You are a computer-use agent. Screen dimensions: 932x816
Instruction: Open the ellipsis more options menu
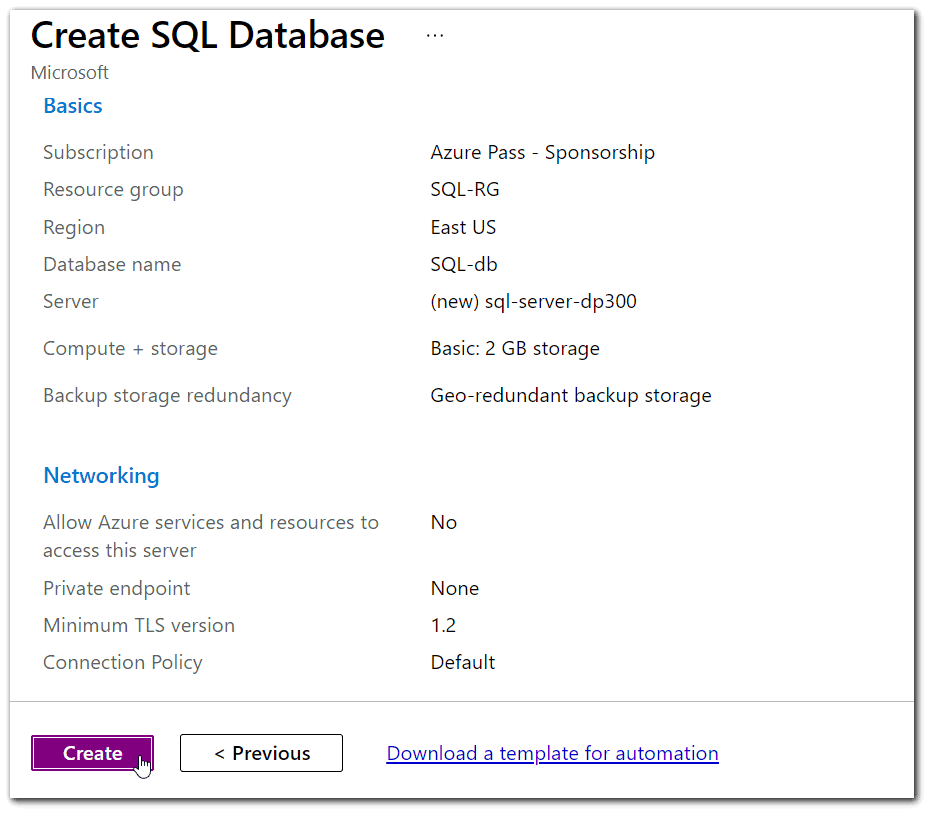(434, 35)
